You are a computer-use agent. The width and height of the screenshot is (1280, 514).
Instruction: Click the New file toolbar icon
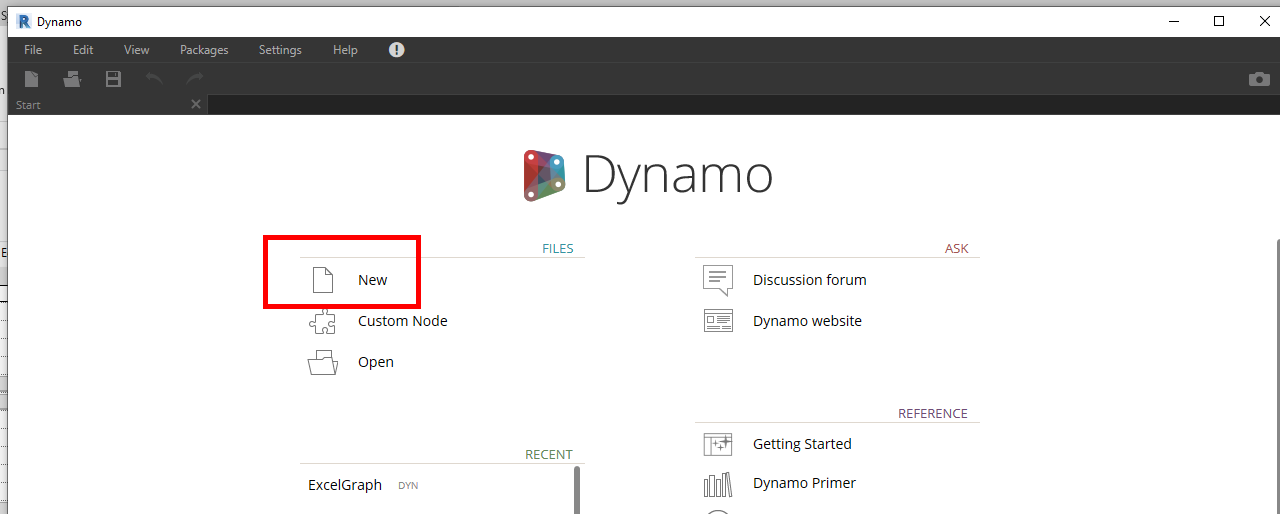pos(32,79)
